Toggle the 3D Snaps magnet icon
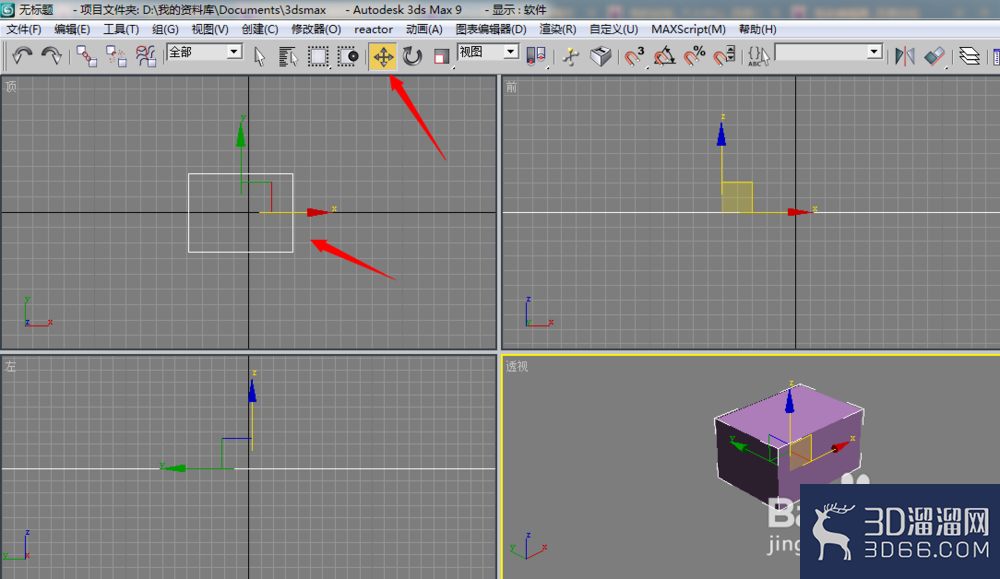 634,56
